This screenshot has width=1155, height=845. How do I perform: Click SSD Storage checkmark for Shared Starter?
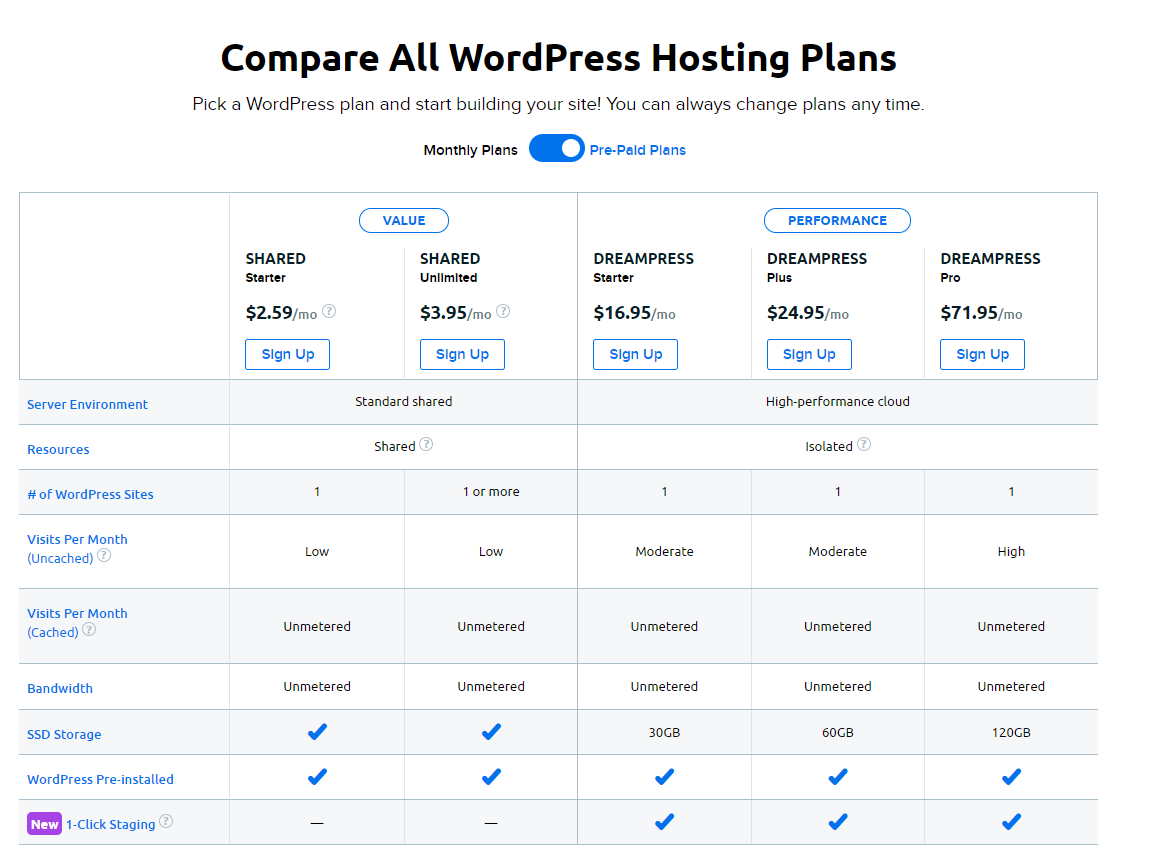tap(317, 732)
